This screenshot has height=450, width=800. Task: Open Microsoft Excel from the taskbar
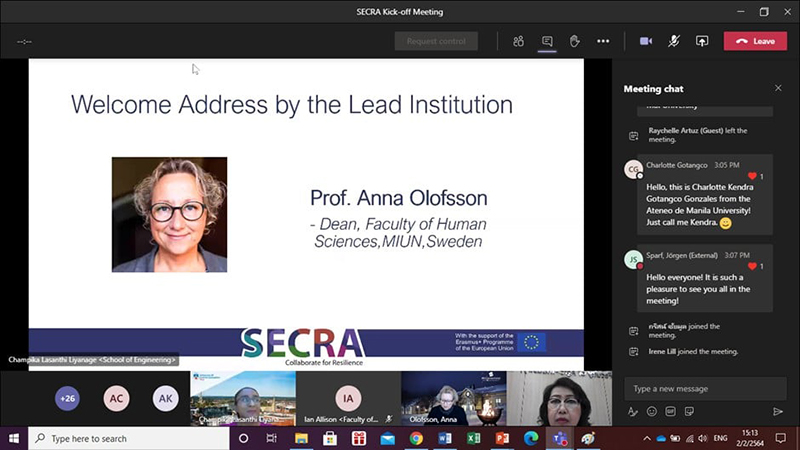(x=473, y=438)
